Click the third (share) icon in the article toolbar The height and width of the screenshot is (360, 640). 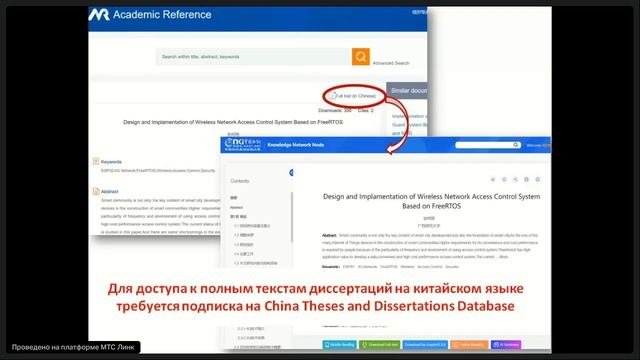point(515,180)
